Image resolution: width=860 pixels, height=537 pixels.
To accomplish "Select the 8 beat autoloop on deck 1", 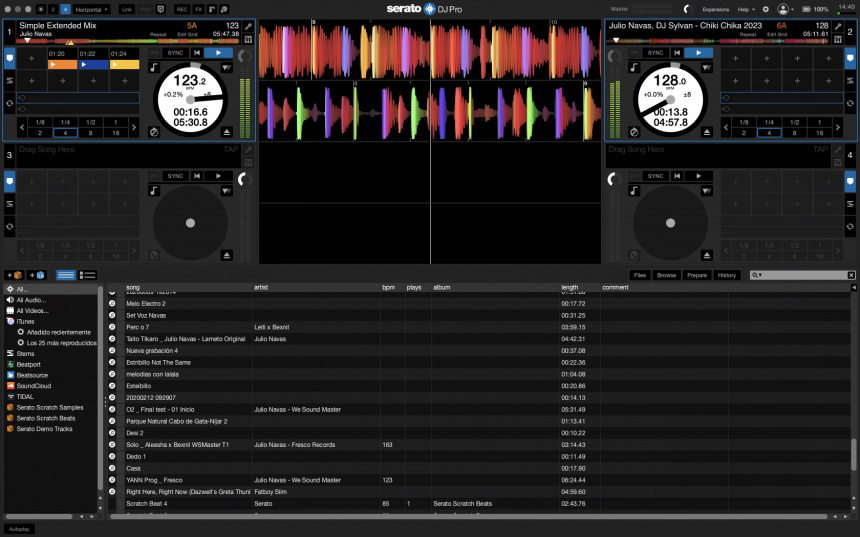I will (90, 133).
